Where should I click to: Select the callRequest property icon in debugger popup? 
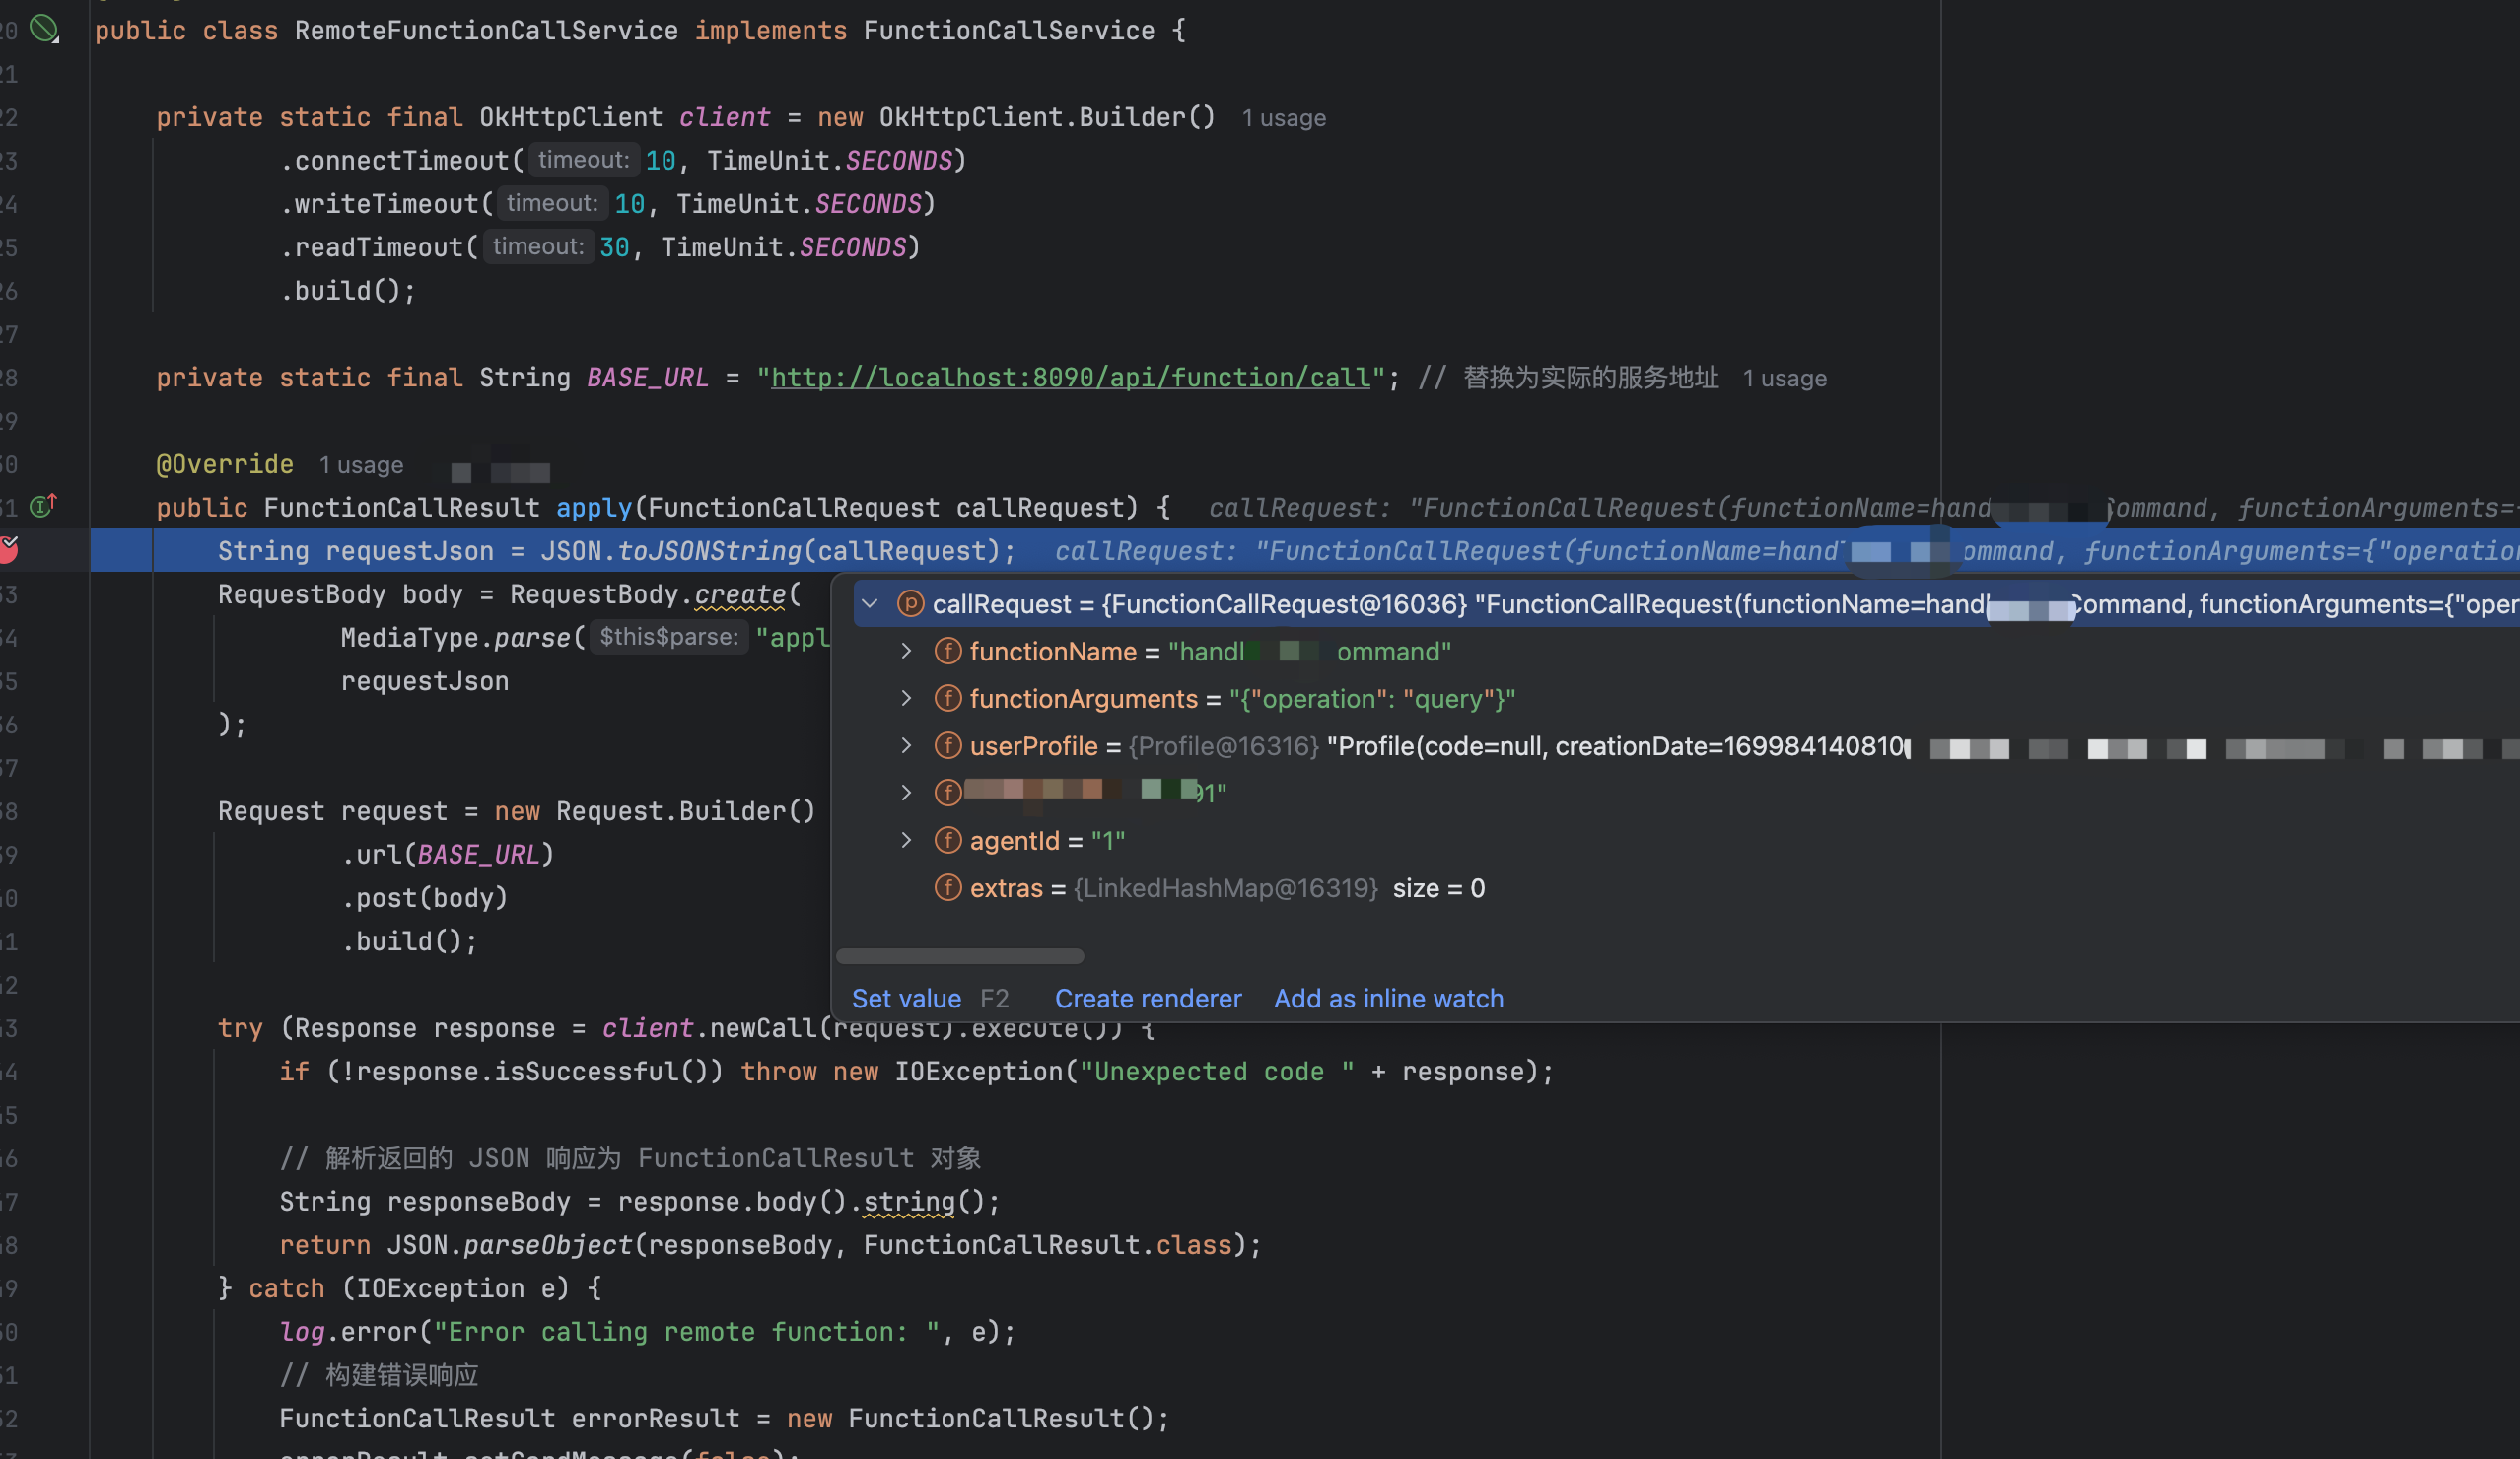[911, 603]
